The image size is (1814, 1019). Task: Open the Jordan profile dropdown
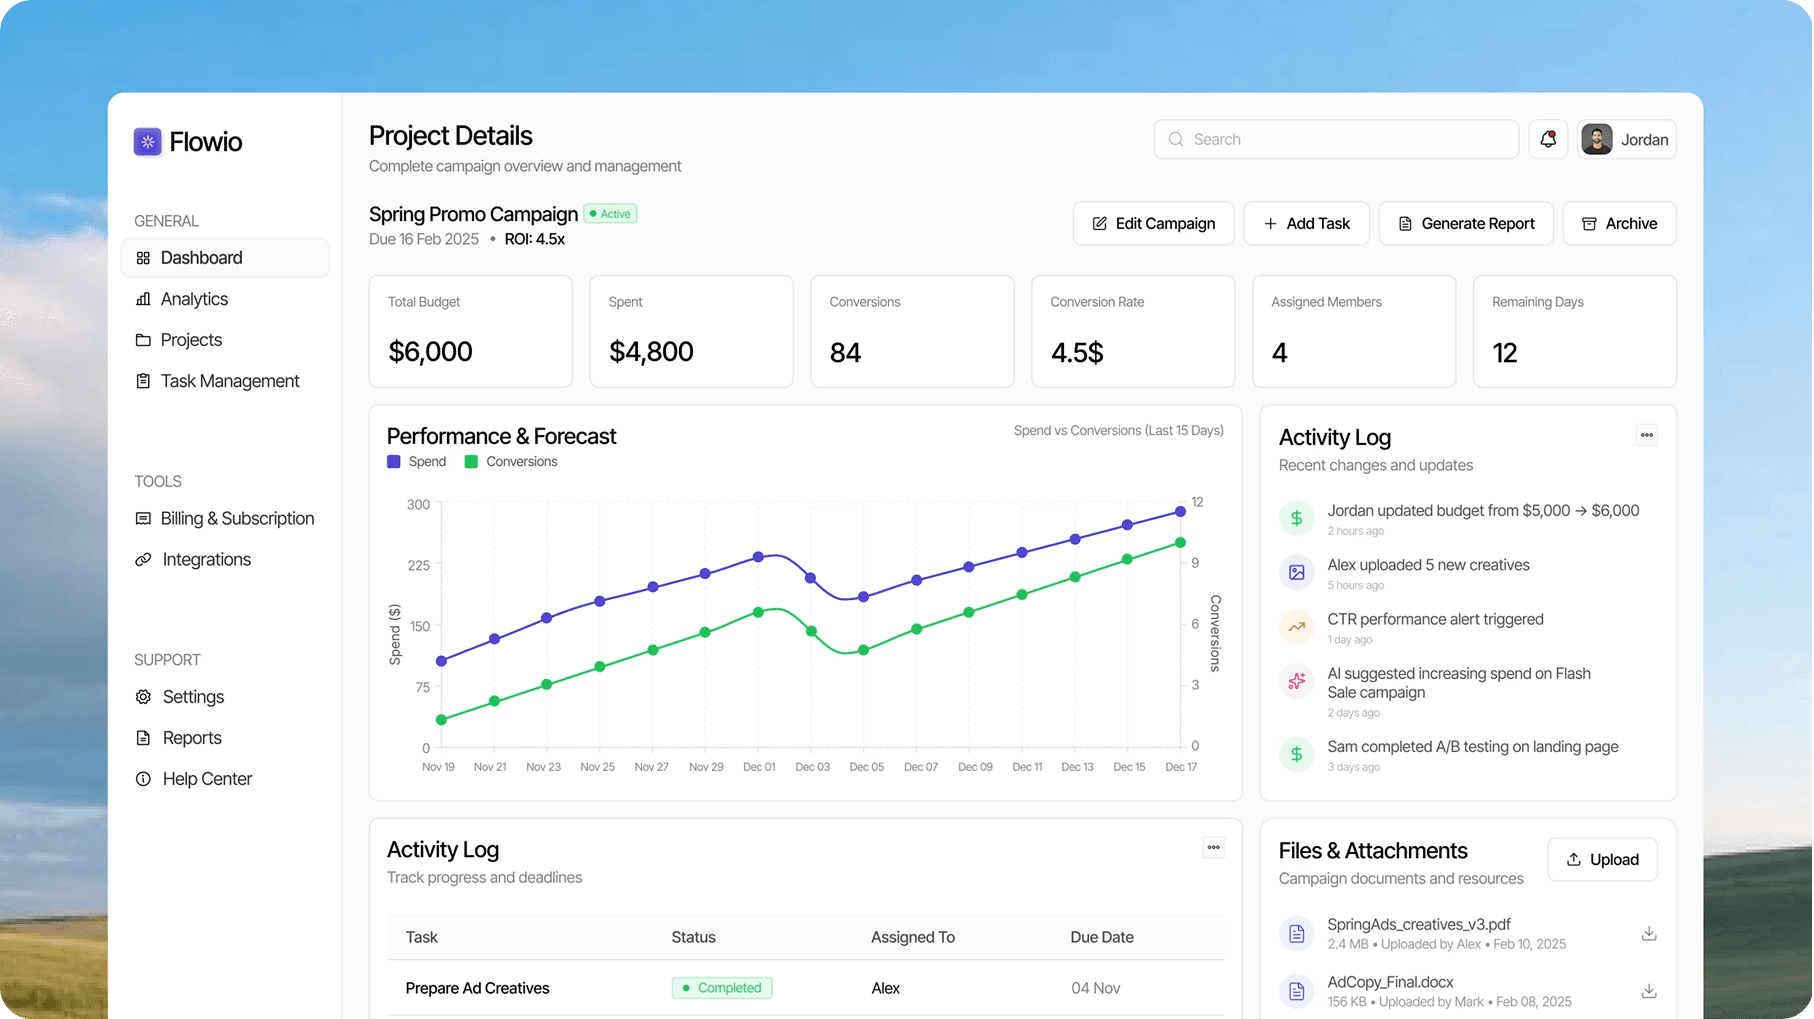pos(1626,139)
